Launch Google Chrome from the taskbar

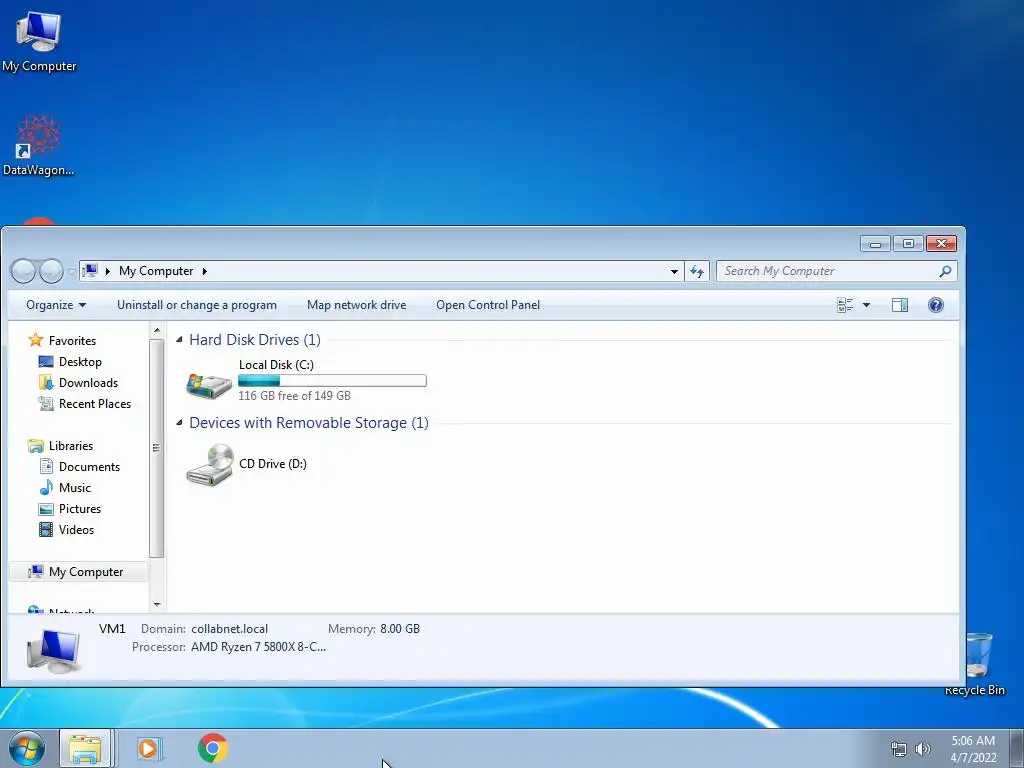click(213, 748)
